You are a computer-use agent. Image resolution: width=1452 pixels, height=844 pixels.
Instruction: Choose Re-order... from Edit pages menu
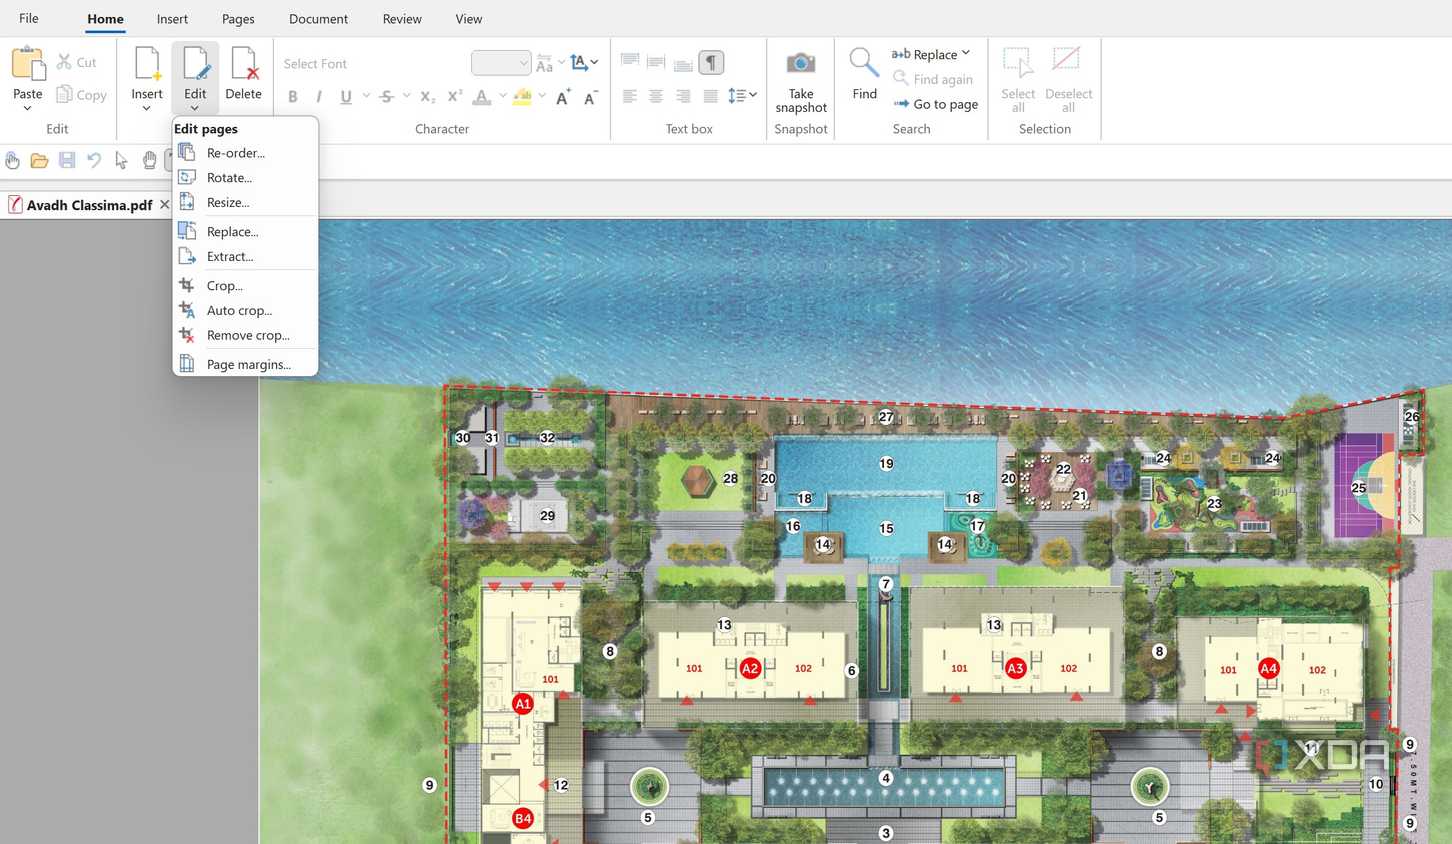(x=245, y=153)
